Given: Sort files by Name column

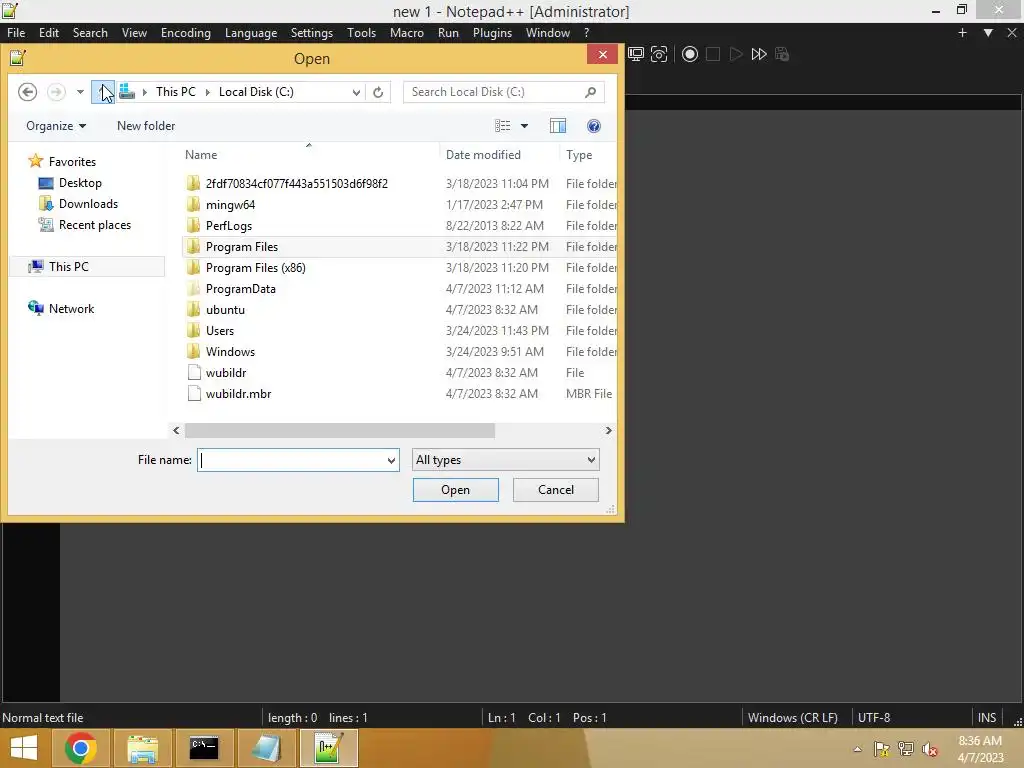Looking at the screenshot, I should click(x=310, y=155).
